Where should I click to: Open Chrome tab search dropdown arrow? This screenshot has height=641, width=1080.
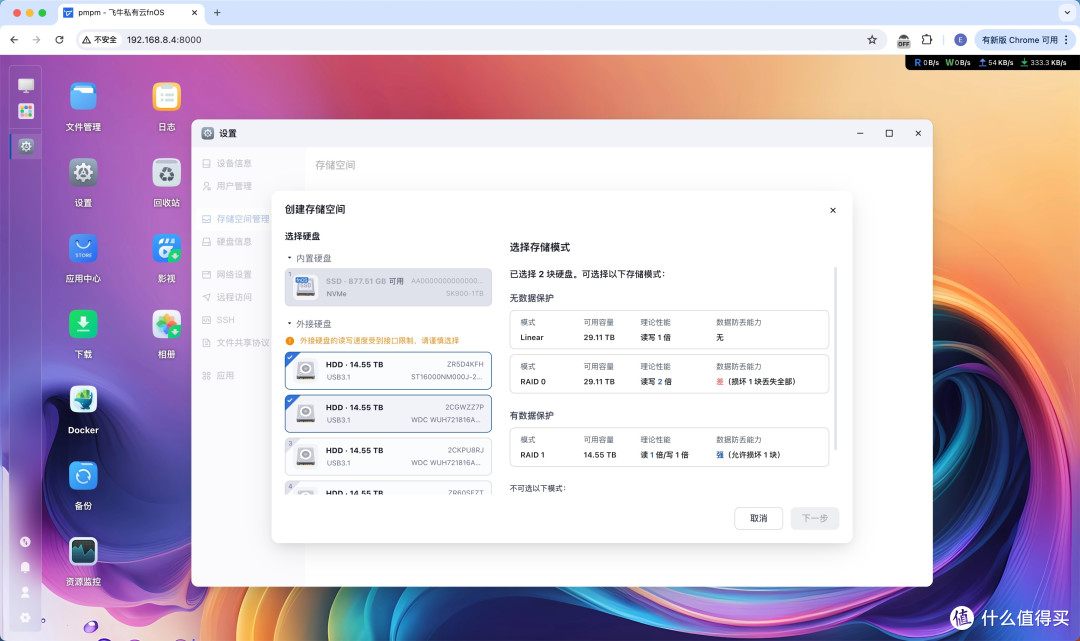tap(1067, 12)
